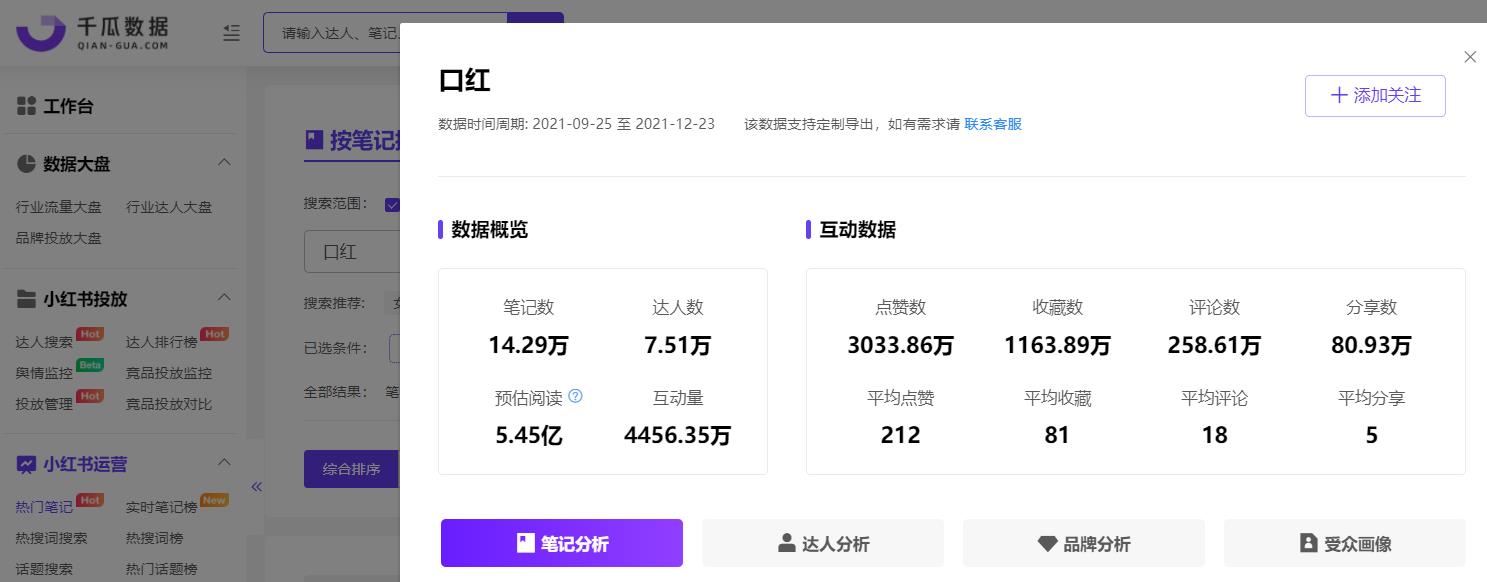Collapse the 数据大盘 section chevron
This screenshot has width=1487, height=582.
coord(225,161)
